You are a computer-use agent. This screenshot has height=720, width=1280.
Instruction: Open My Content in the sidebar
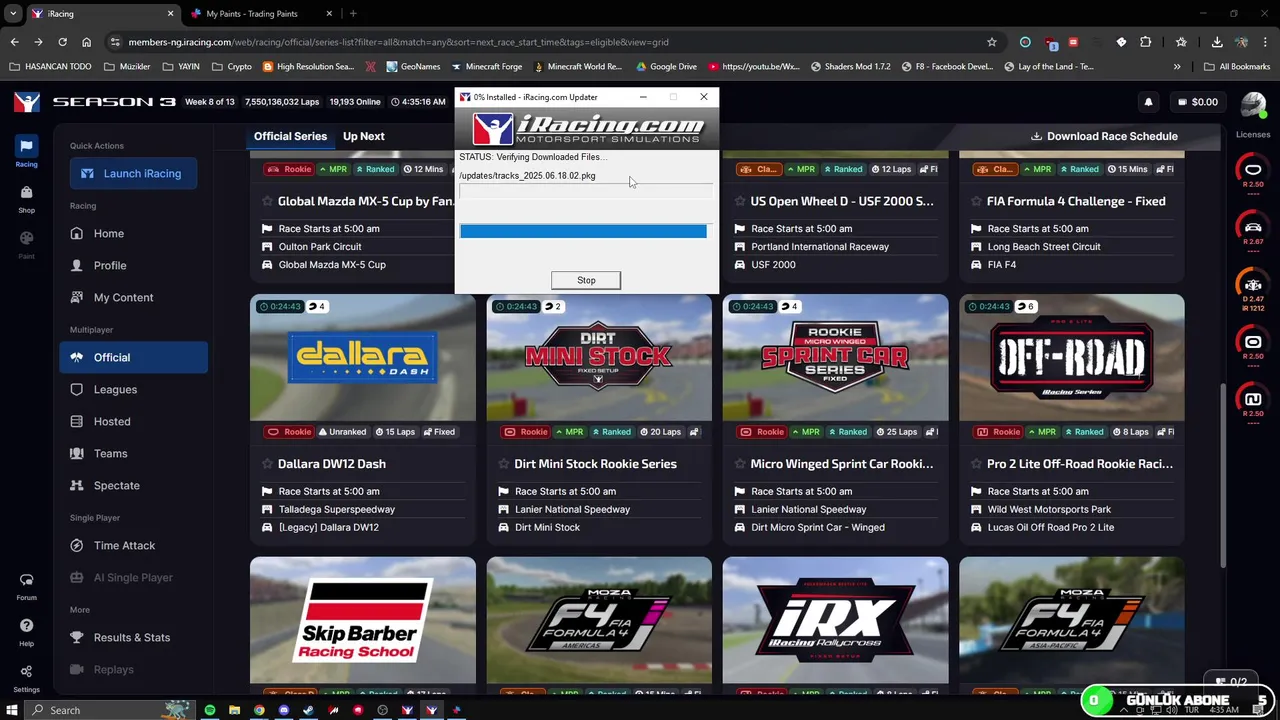point(134,297)
